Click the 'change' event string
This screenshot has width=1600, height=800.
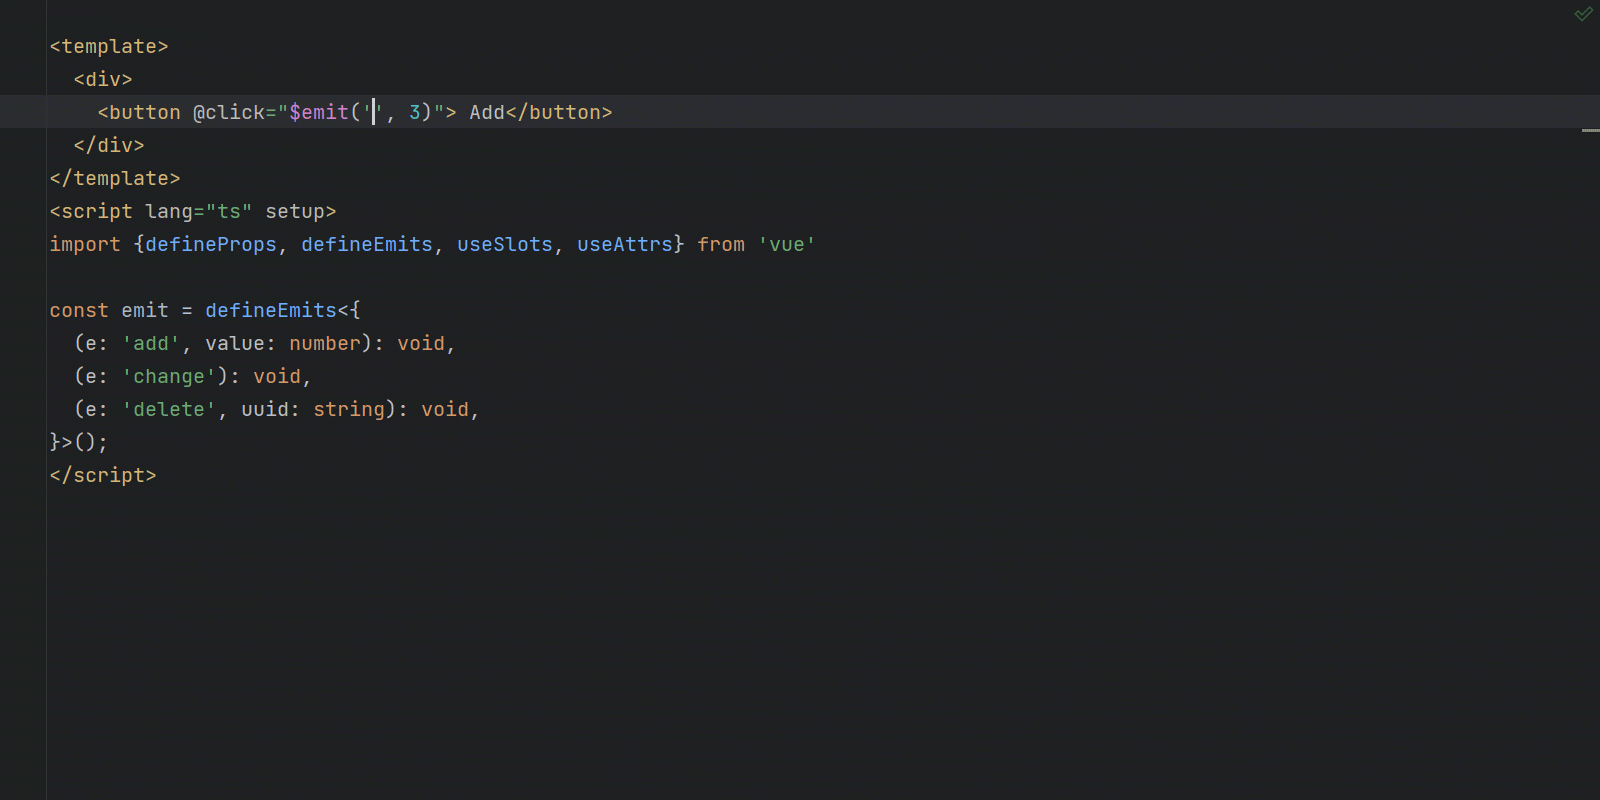[x=169, y=376]
